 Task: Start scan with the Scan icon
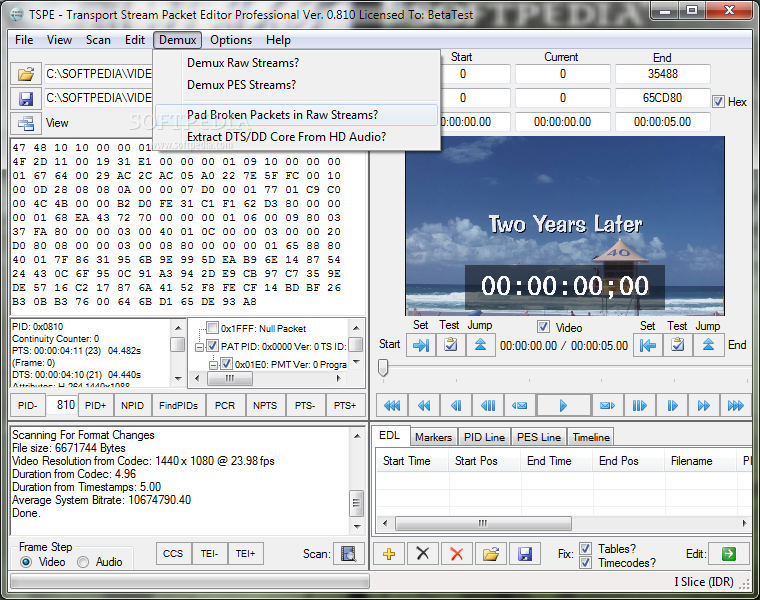pyautogui.click(x=348, y=553)
